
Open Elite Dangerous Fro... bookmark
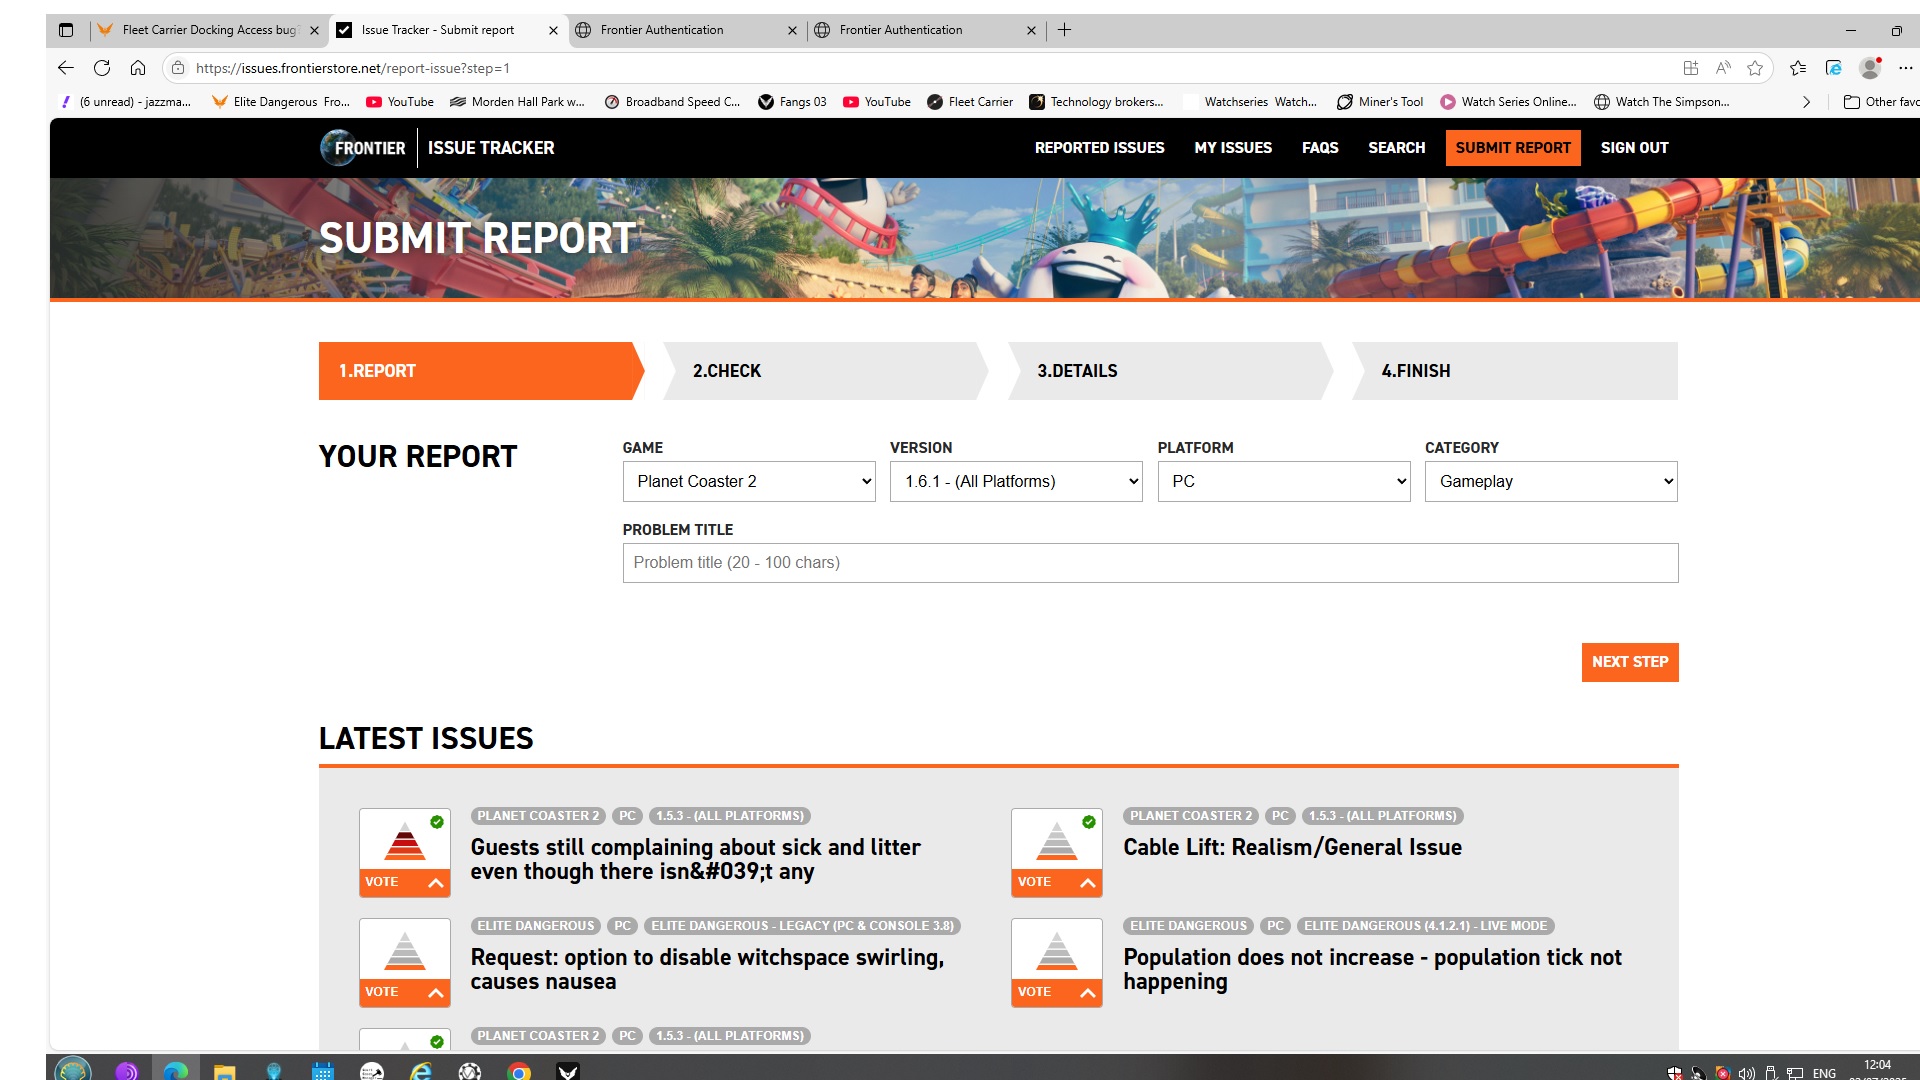point(280,102)
